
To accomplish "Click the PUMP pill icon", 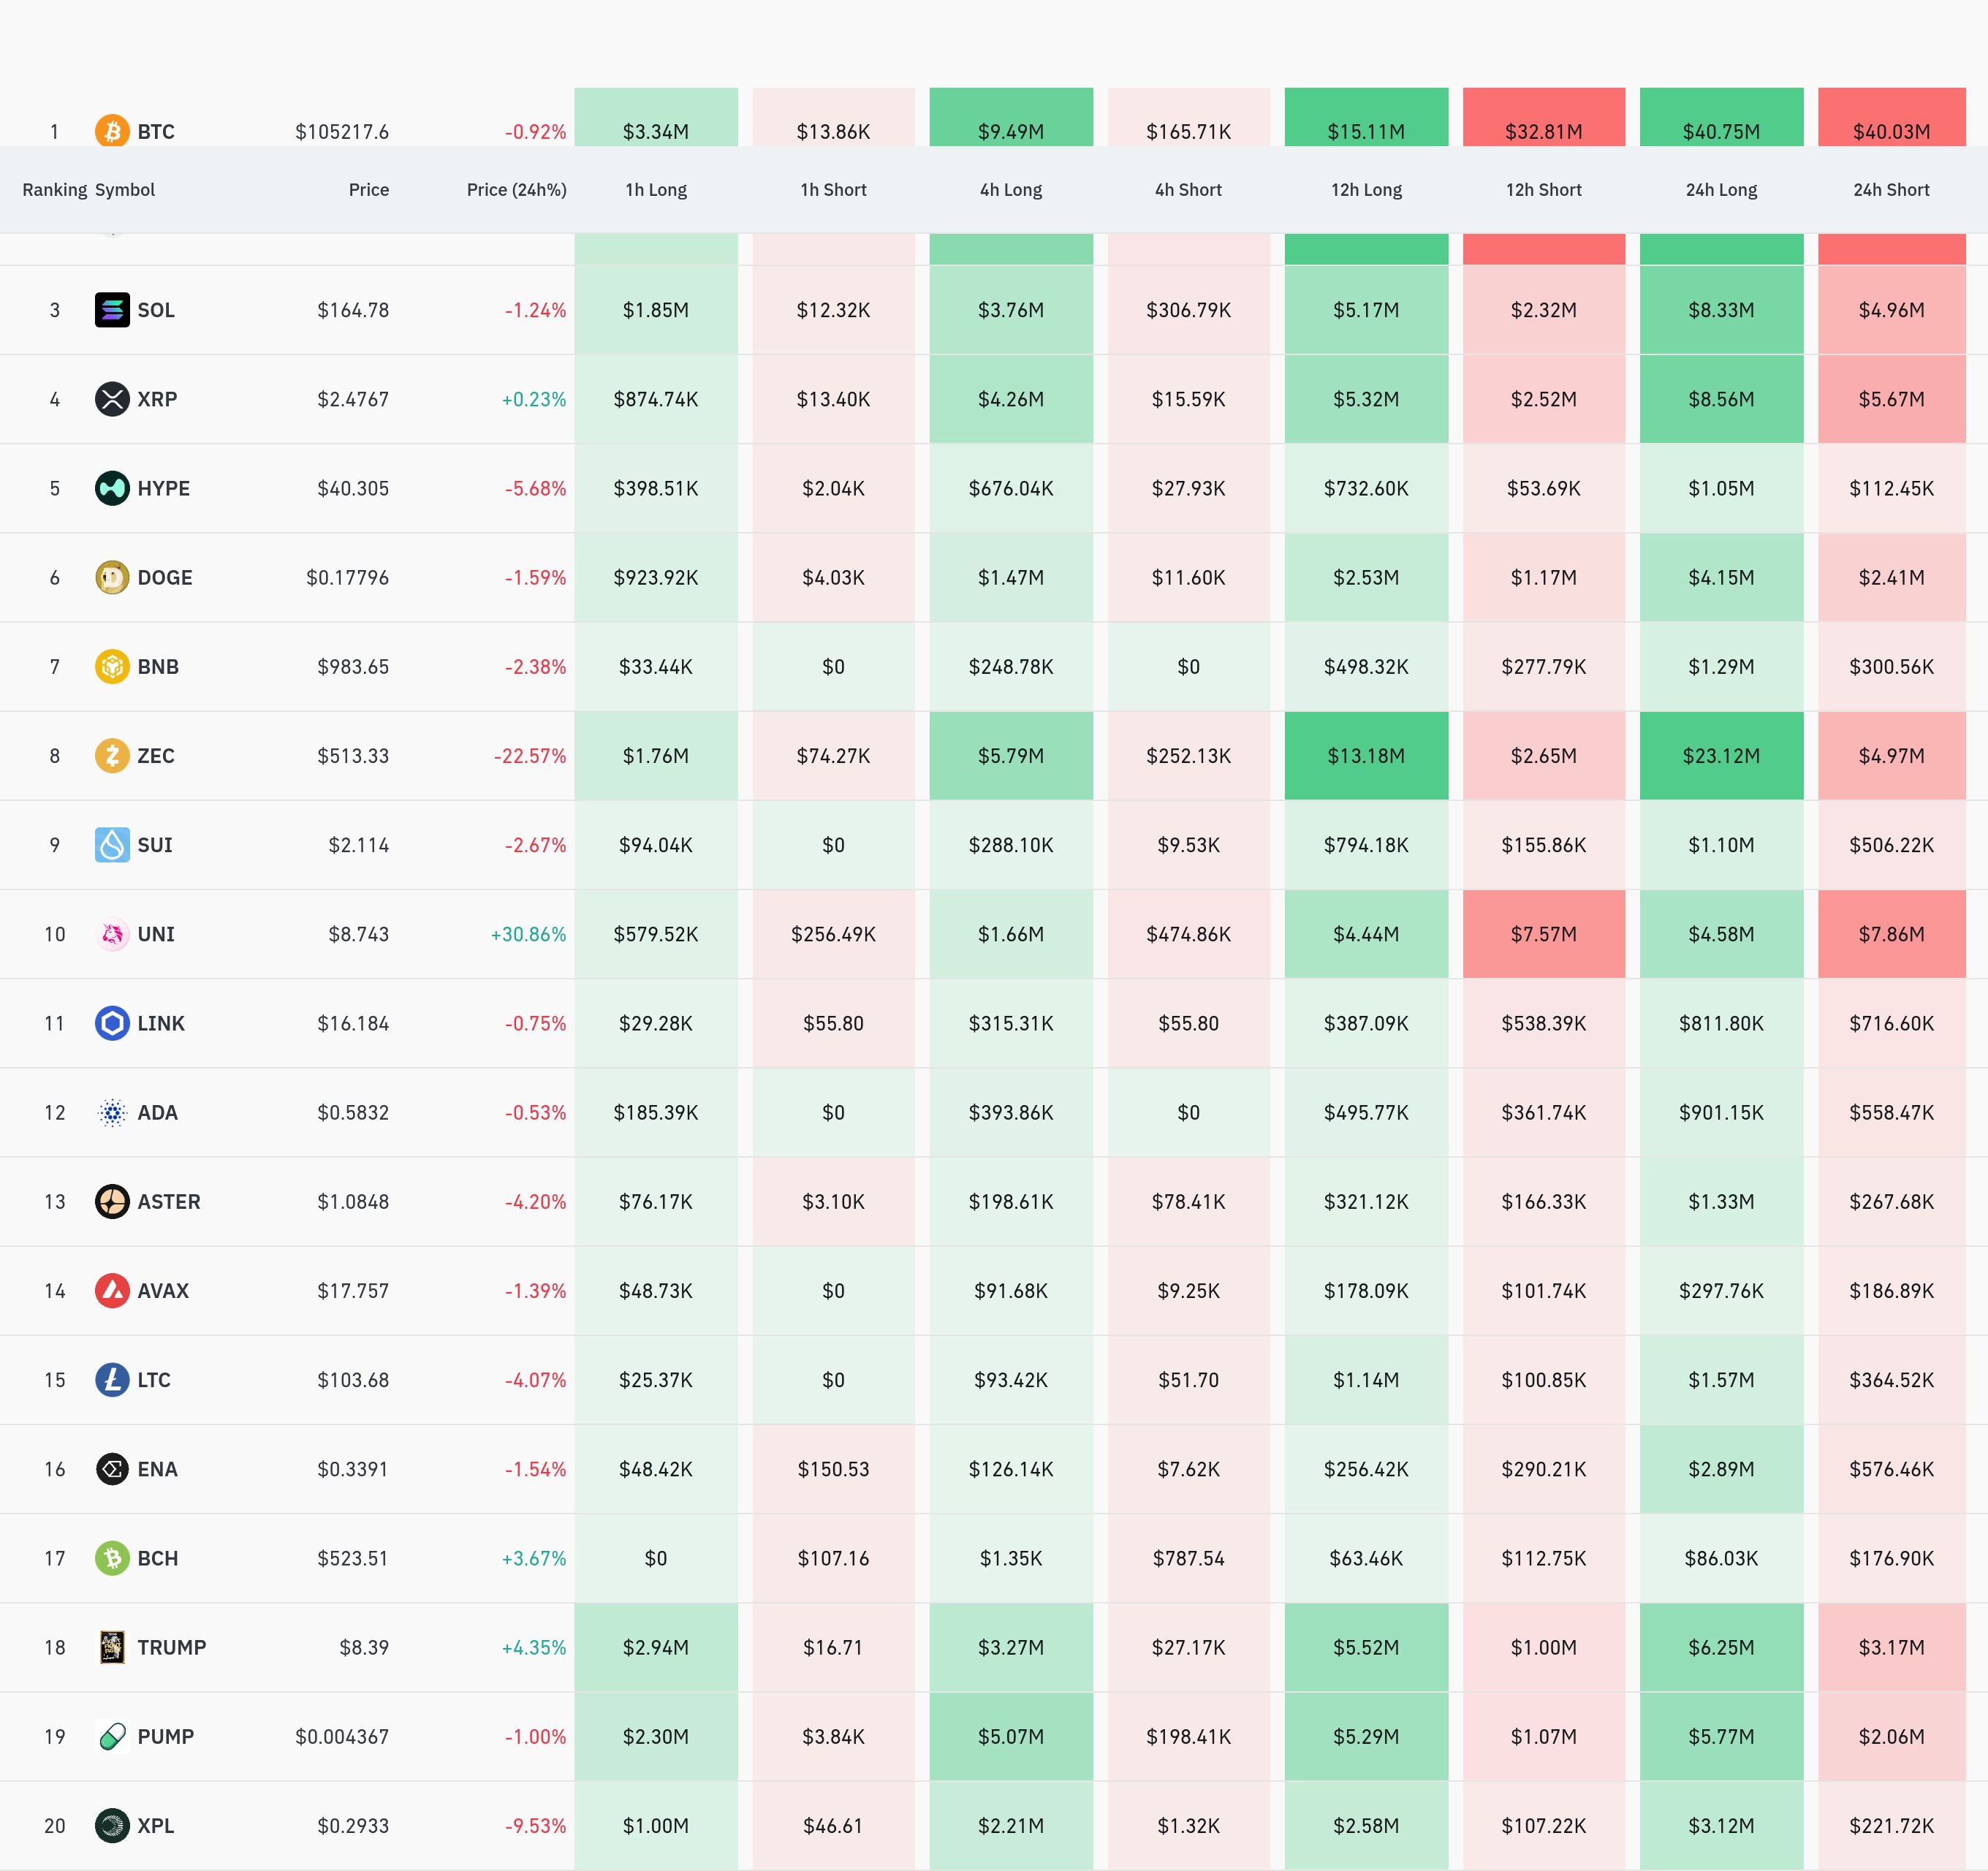I will (112, 1736).
